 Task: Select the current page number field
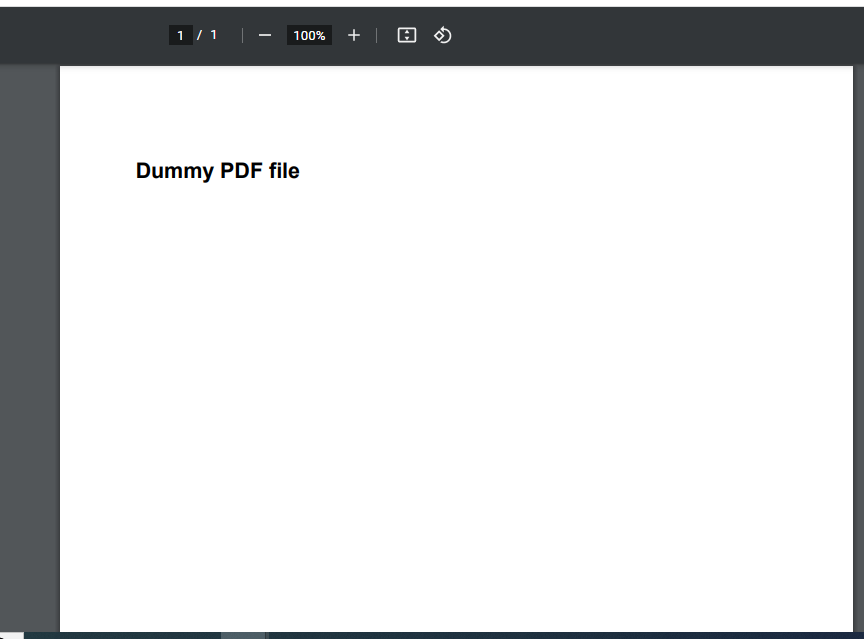point(180,35)
